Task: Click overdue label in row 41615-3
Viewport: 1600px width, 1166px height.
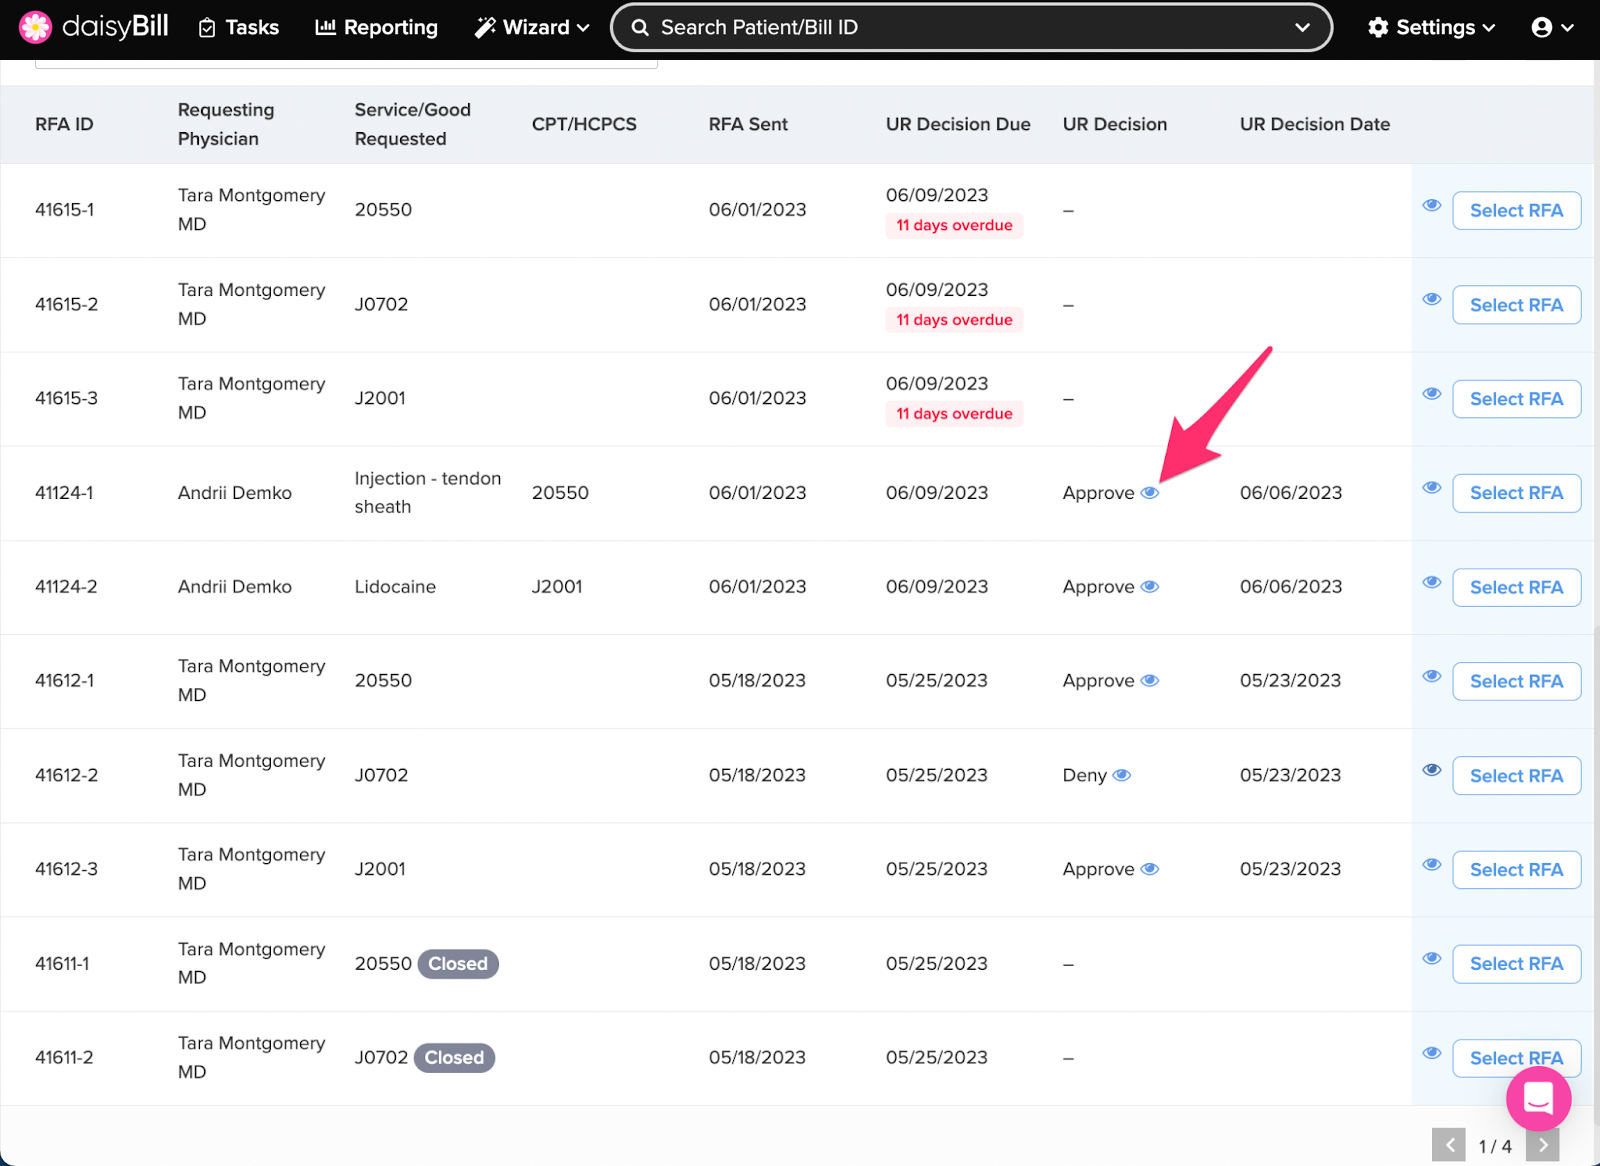Action: click(954, 414)
